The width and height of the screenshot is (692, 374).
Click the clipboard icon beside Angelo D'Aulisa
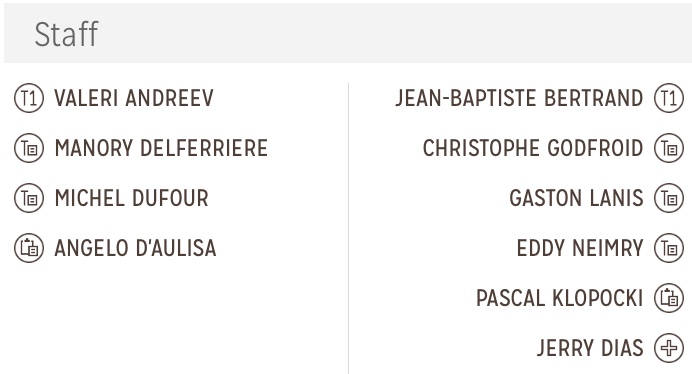click(29, 248)
